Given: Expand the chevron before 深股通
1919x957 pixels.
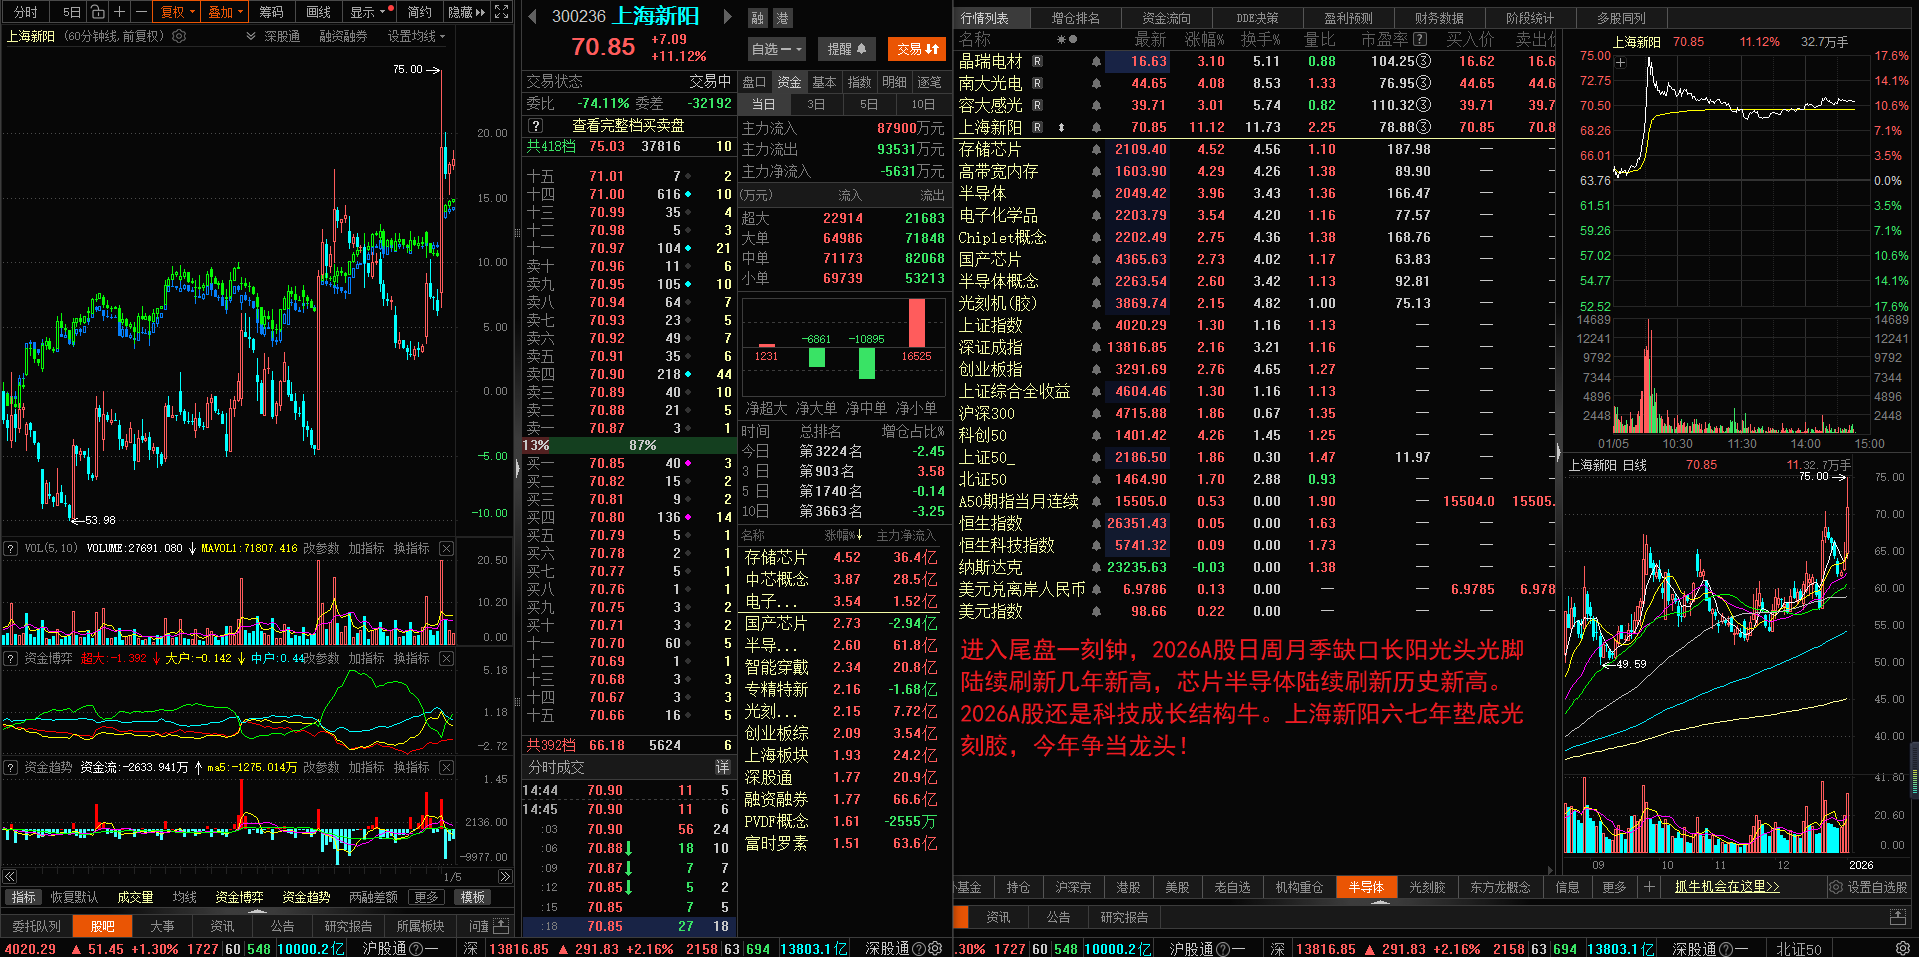Looking at the screenshot, I should tap(250, 36).
